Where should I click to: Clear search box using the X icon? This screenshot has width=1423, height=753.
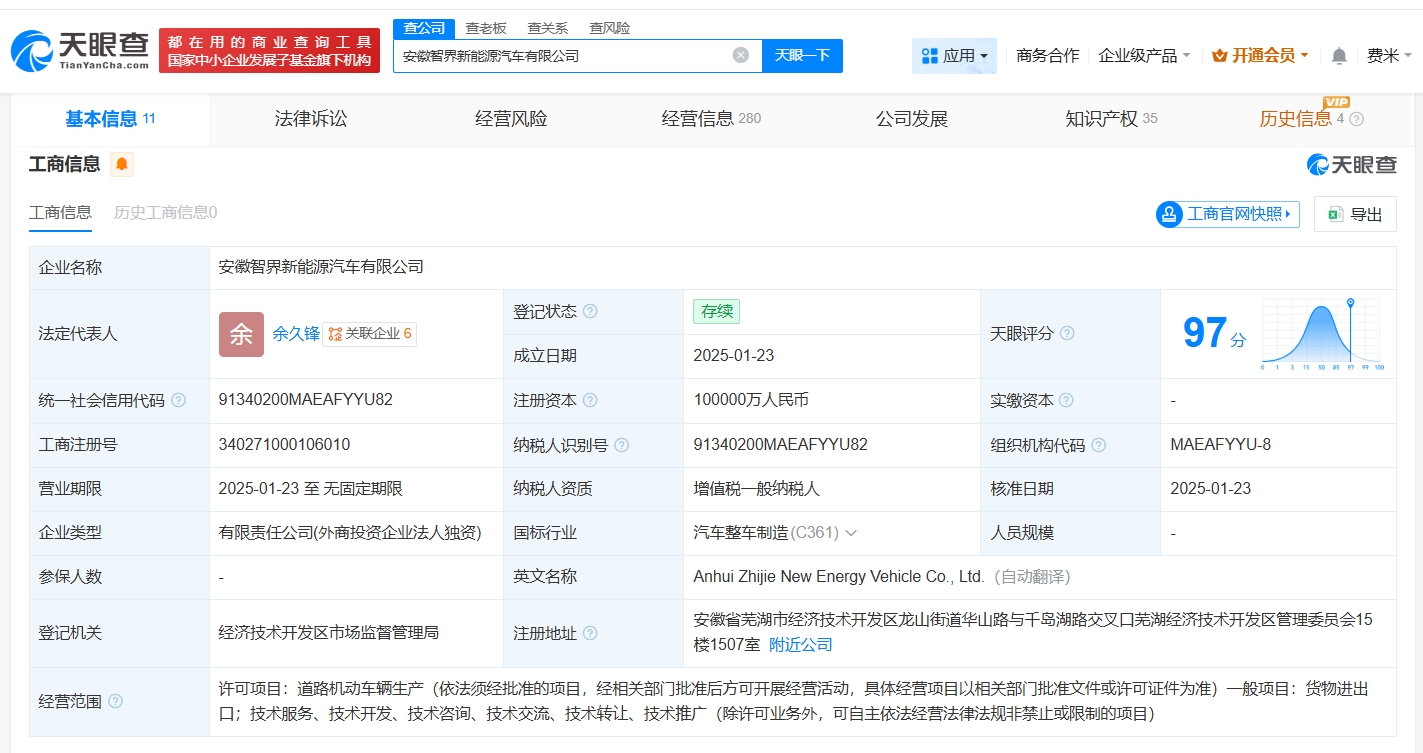point(739,55)
